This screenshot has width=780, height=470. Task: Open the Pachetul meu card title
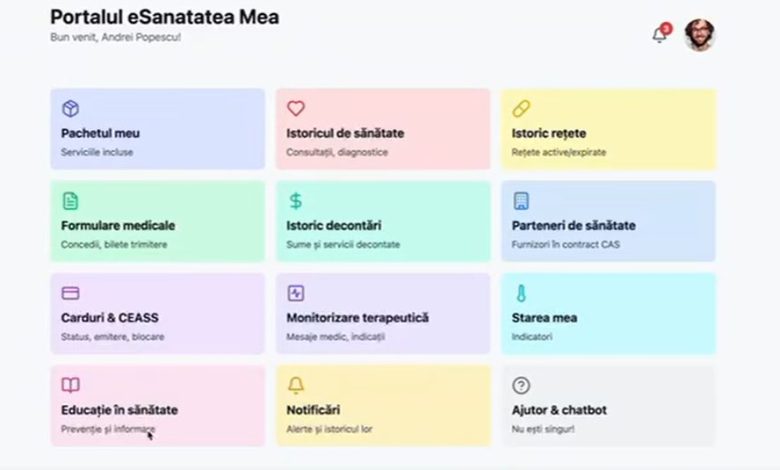(100, 133)
